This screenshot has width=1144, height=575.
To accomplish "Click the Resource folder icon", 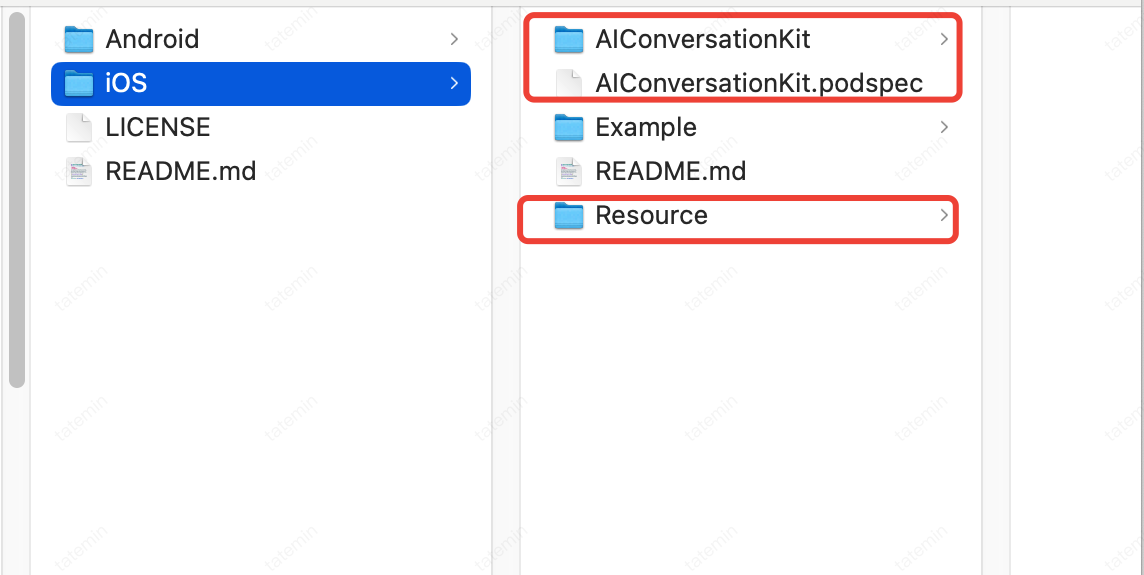I will (x=569, y=215).
